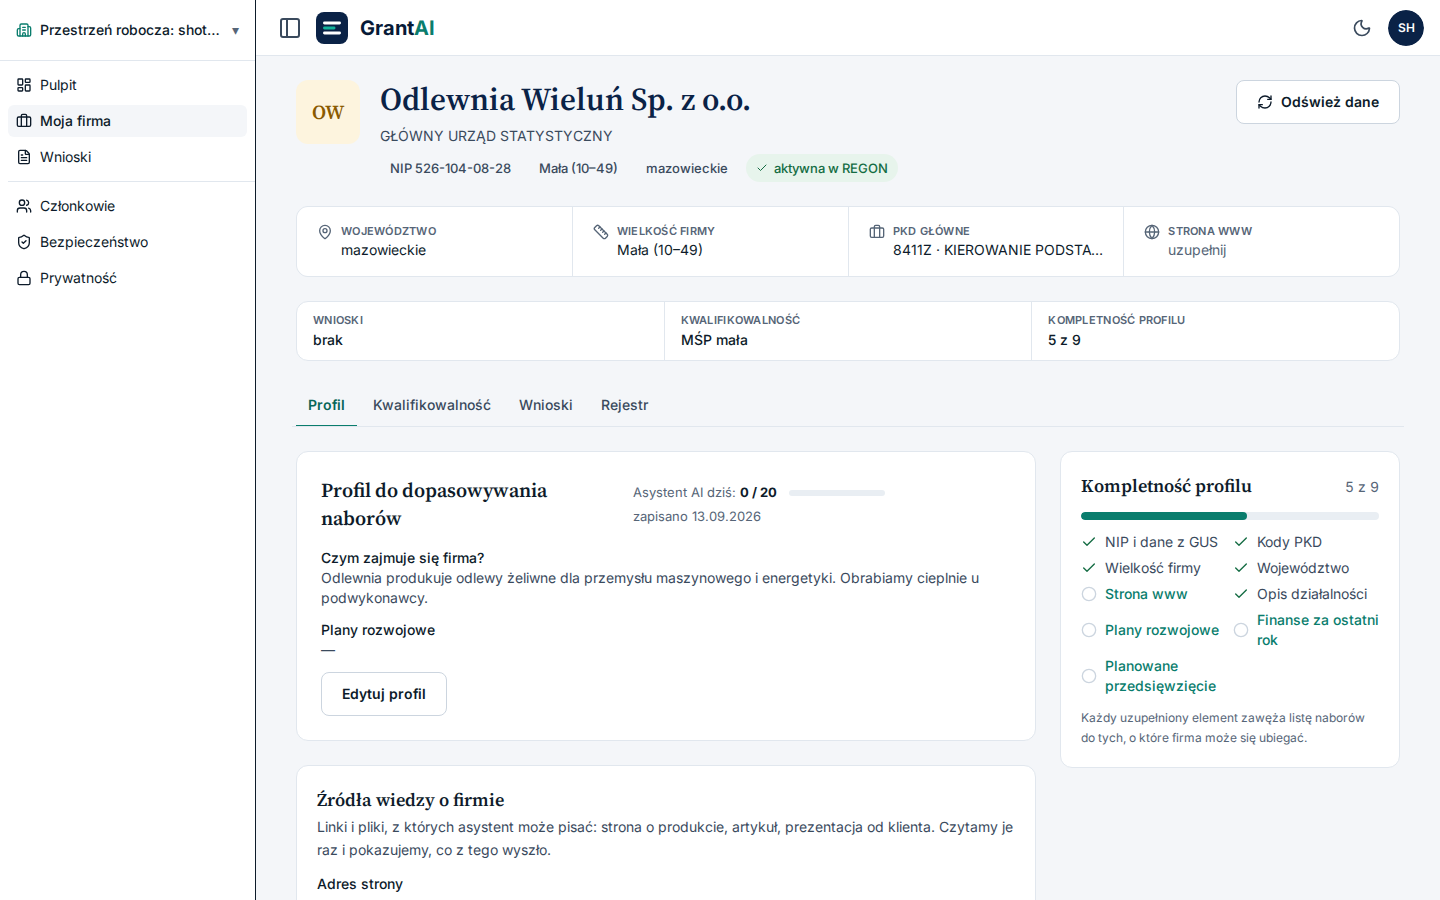This screenshot has width=1440, height=900.
Task: Click the Strona WWW globe icon
Action: [1152, 232]
